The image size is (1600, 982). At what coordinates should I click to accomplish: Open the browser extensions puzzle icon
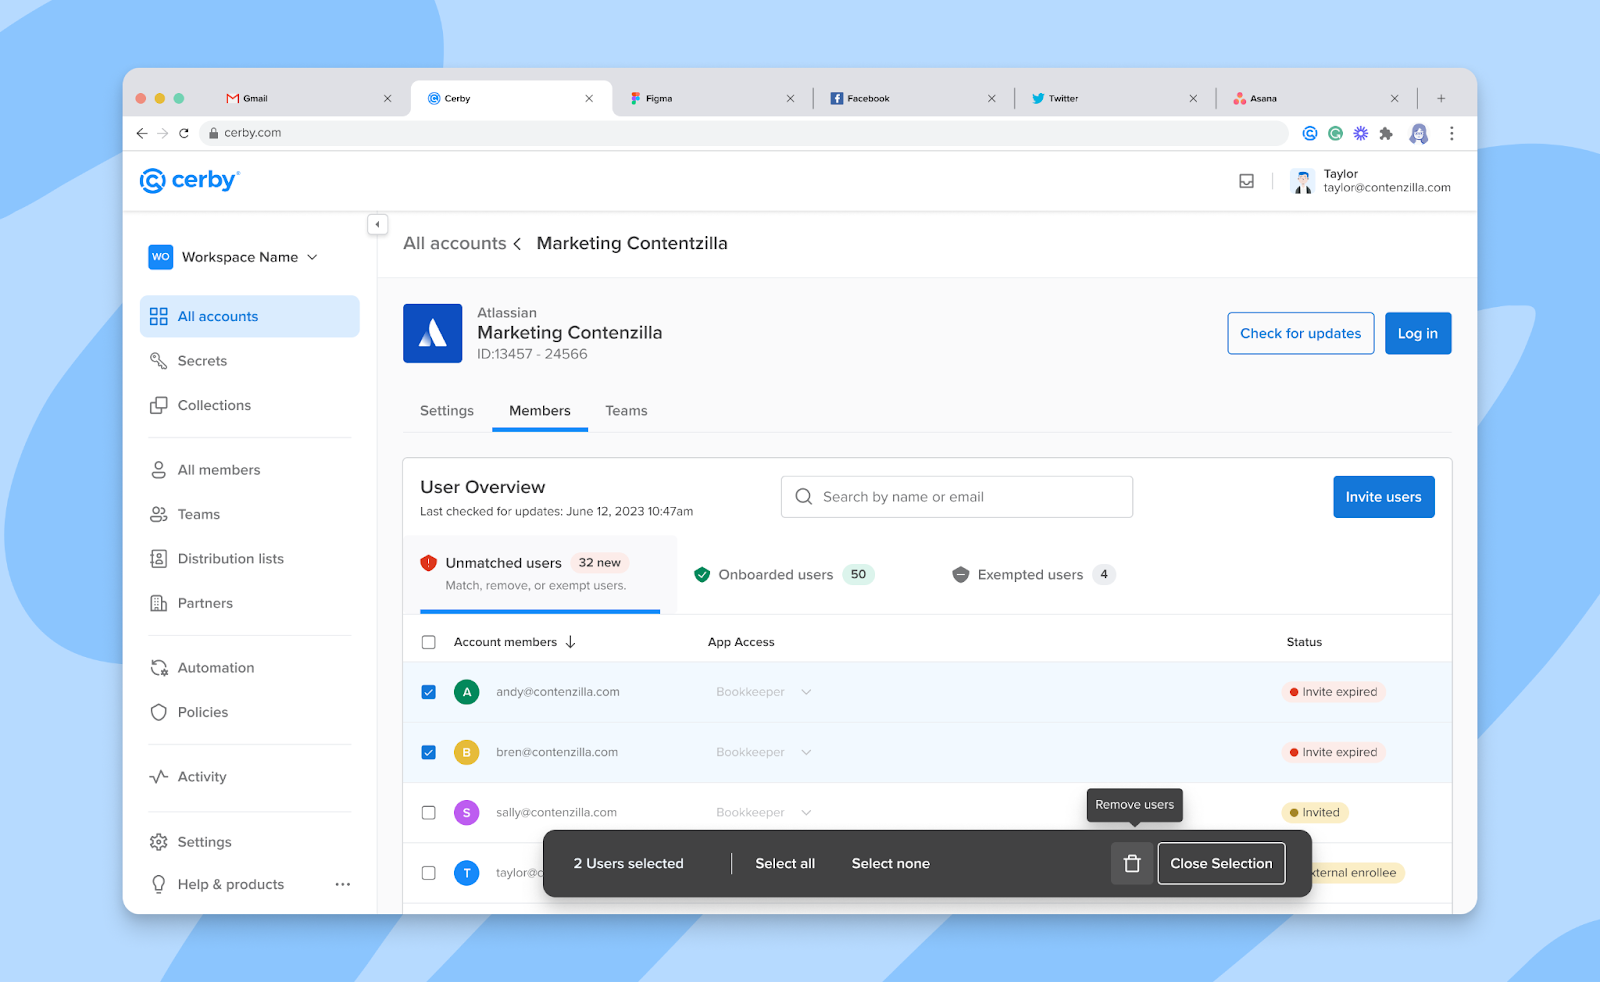tap(1386, 133)
